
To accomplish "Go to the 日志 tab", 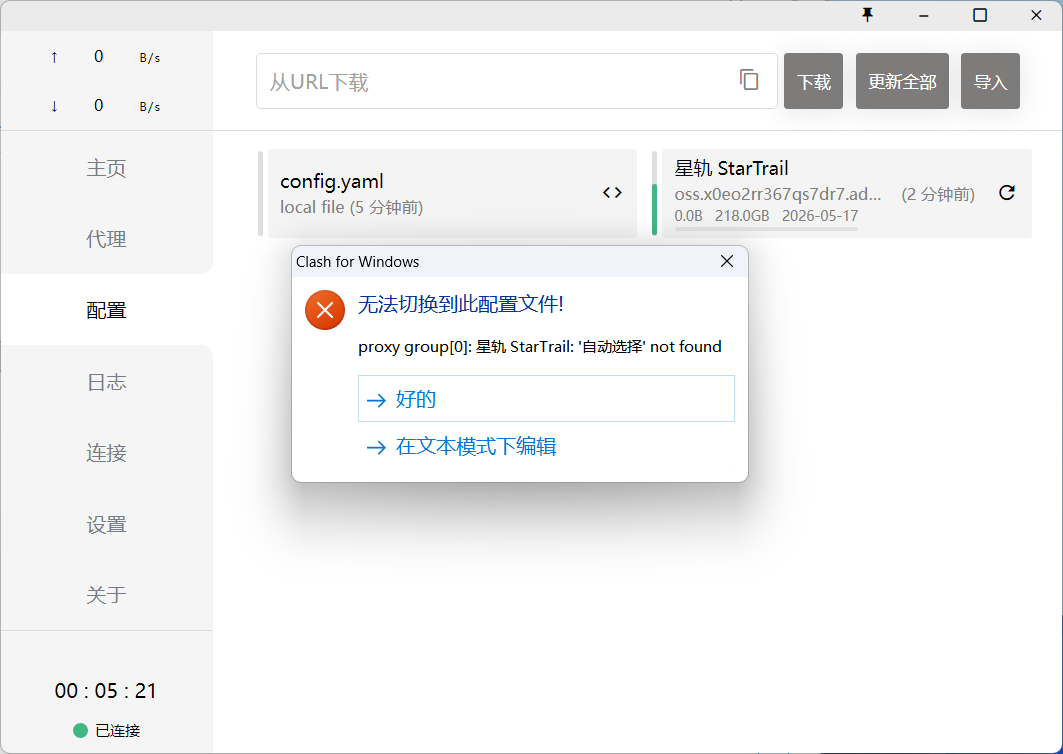I will click(x=106, y=382).
